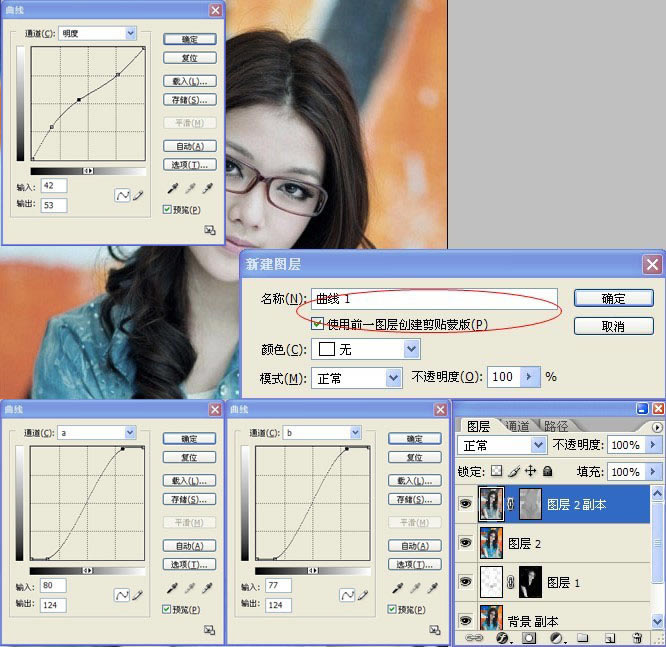Choose curve point tool in channel b curves dialog
Image resolution: width=666 pixels, height=647 pixels.
click(x=347, y=595)
